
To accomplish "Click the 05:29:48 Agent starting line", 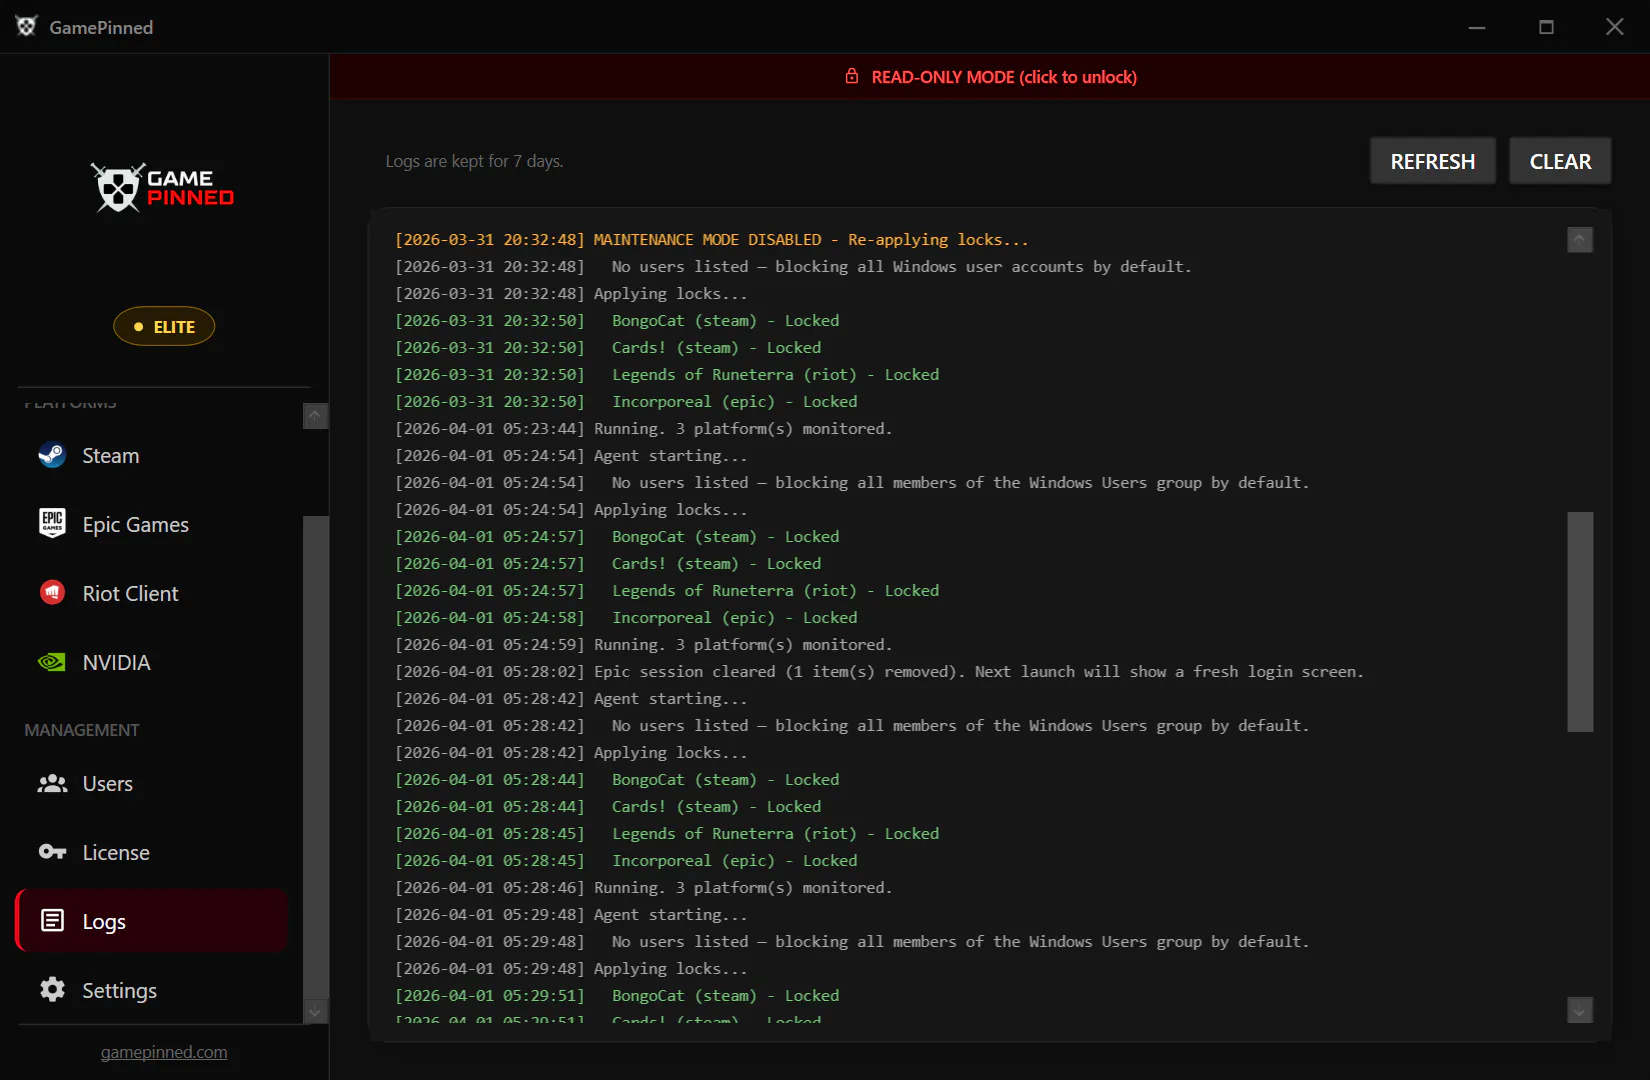I will (571, 914).
